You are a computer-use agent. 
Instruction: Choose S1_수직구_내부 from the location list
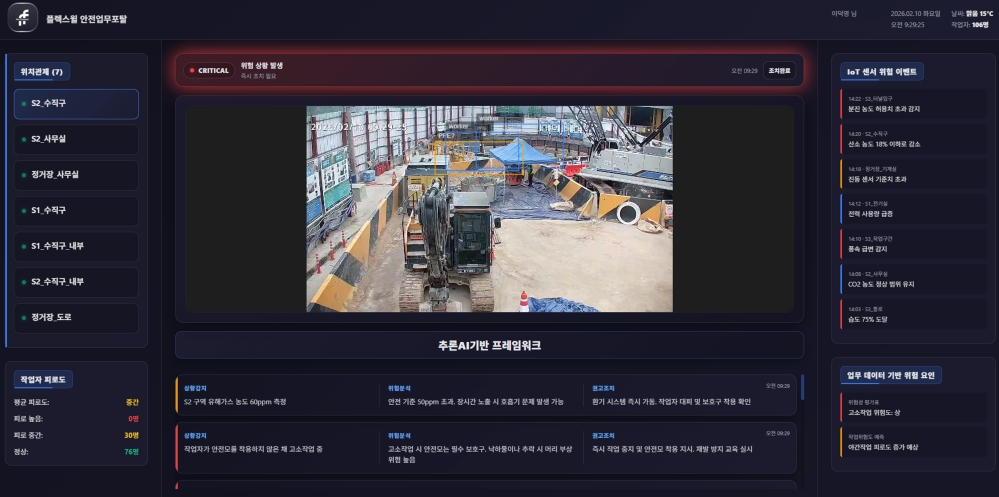pyautogui.click(x=76, y=246)
